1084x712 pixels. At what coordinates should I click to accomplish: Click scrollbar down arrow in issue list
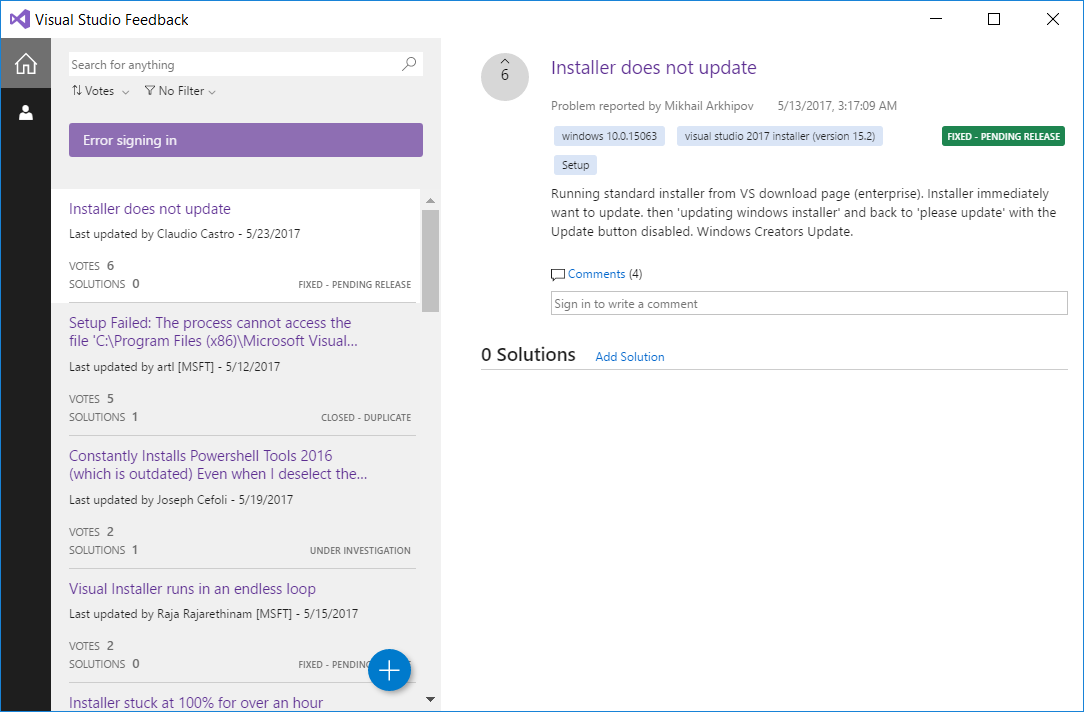click(431, 700)
